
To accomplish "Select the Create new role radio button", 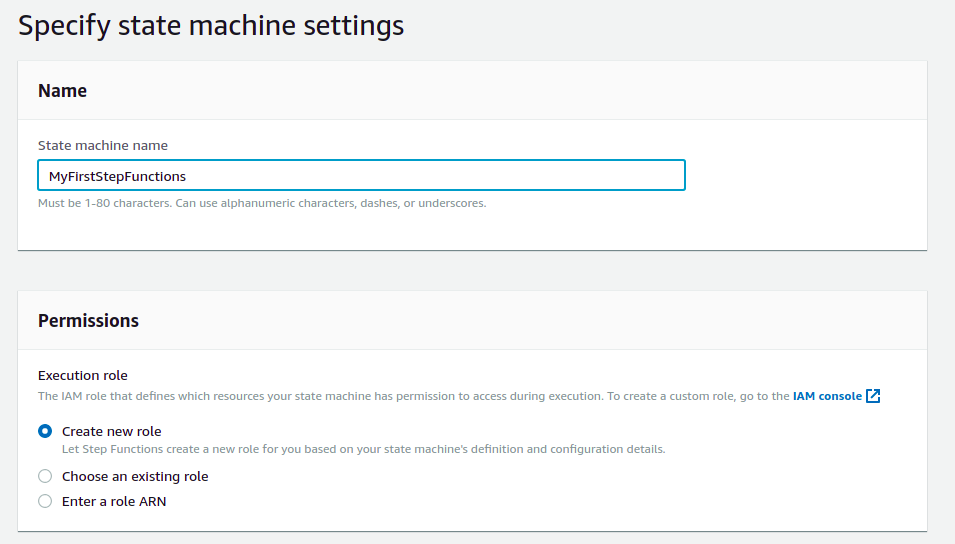I will tap(45, 431).
